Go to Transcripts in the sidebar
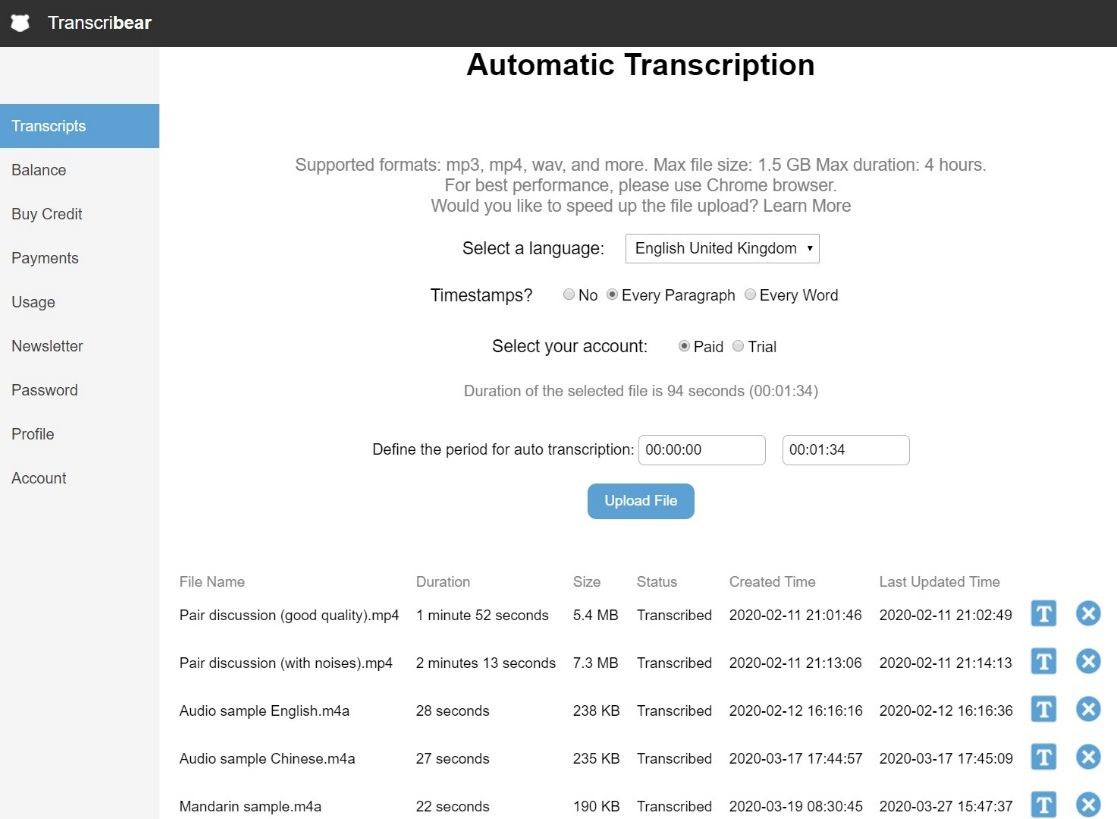The width and height of the screenshot is (1117, 819). [80, 126]
